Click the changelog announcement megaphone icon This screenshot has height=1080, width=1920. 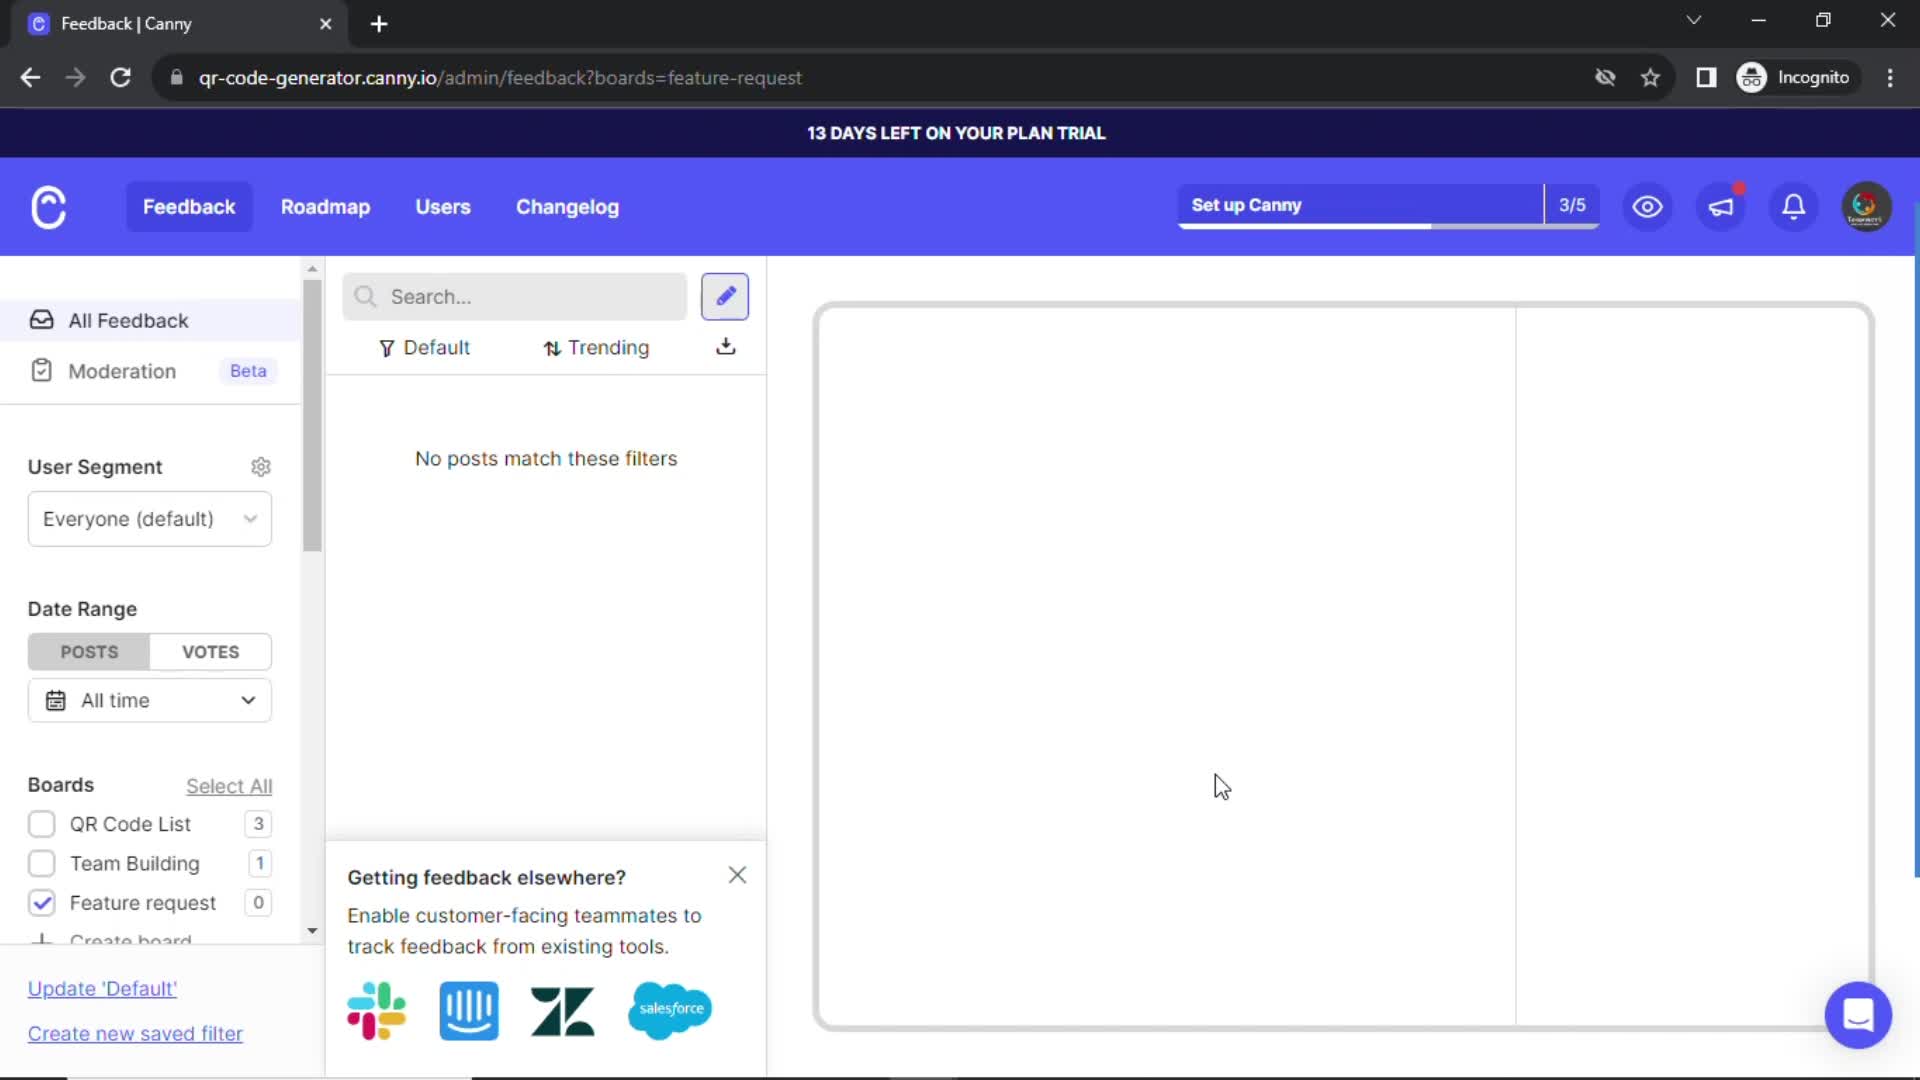[1721, 206]
